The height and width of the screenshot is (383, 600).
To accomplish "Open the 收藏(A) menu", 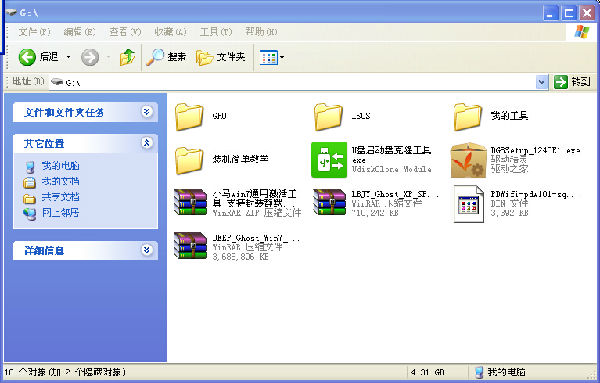I will pyautogui.click(x=170, y=32).
